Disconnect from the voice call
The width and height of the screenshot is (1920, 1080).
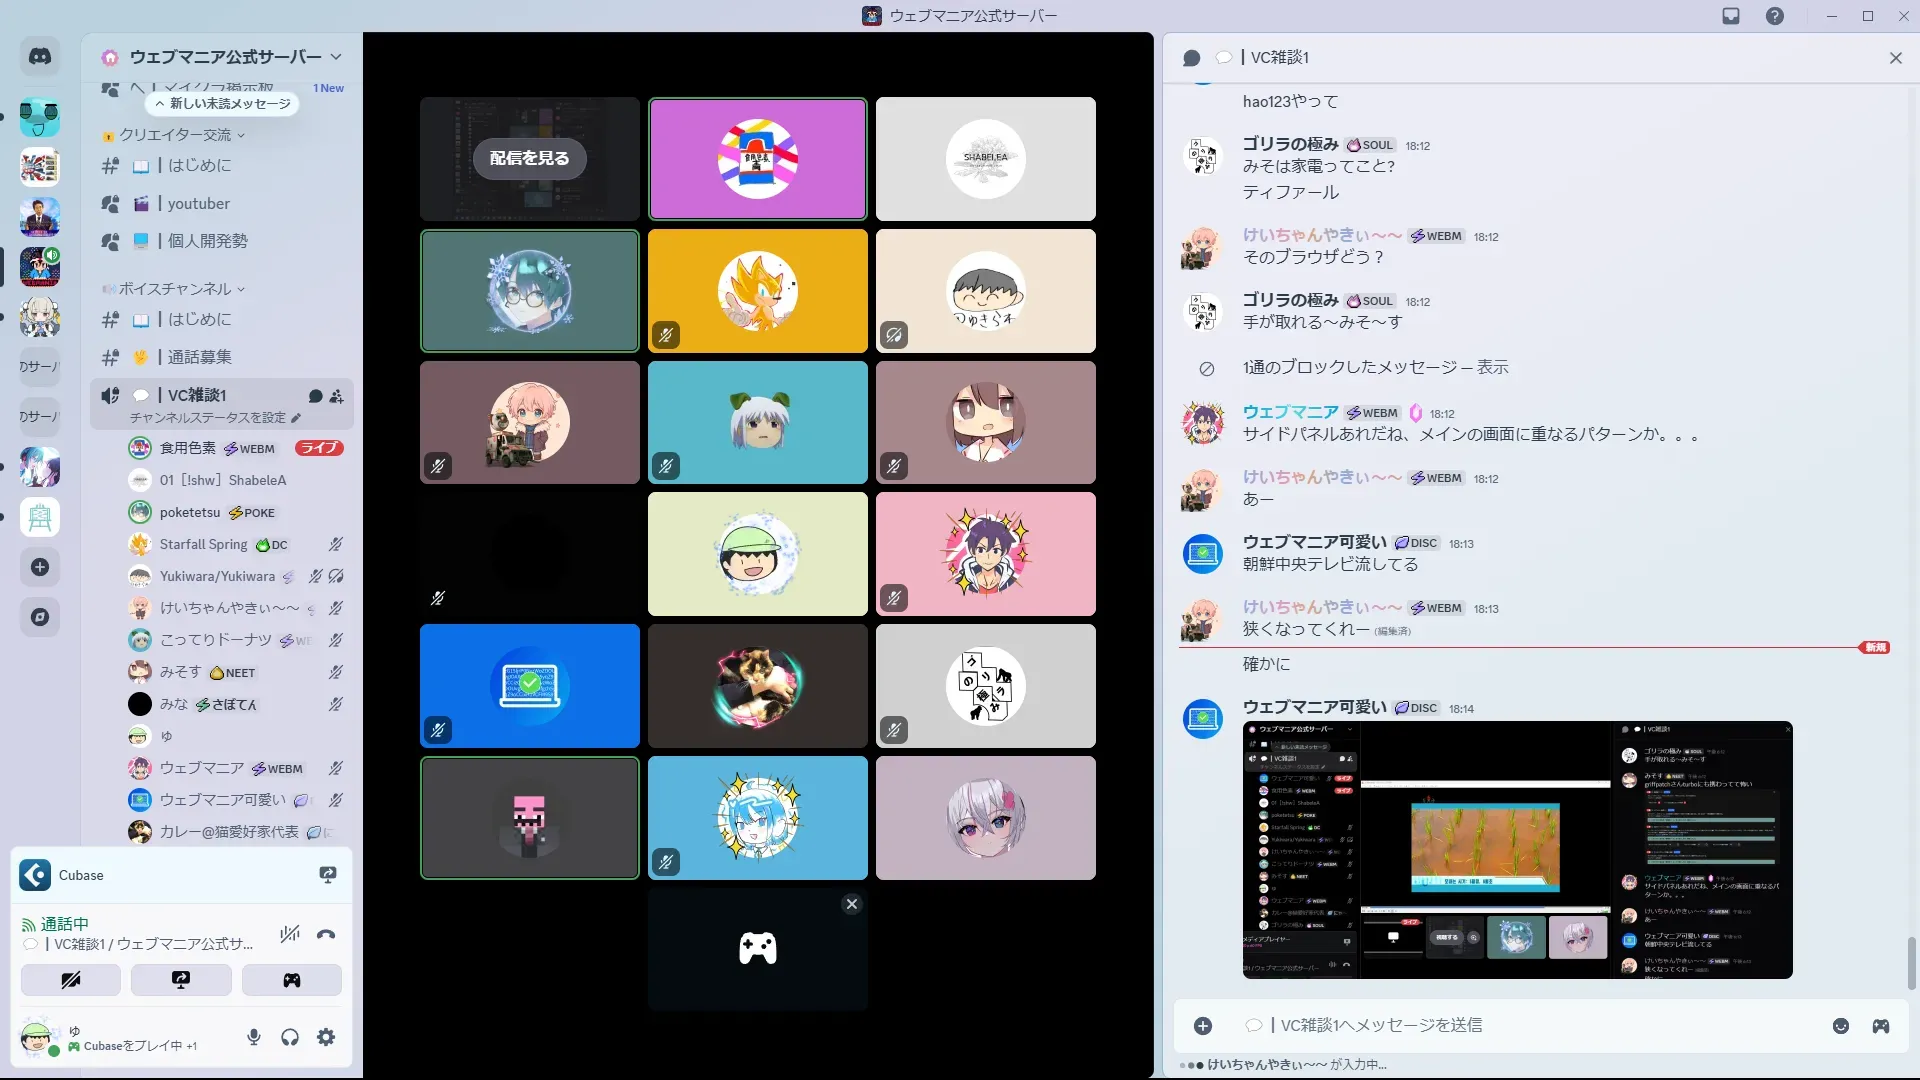[326, 935]
